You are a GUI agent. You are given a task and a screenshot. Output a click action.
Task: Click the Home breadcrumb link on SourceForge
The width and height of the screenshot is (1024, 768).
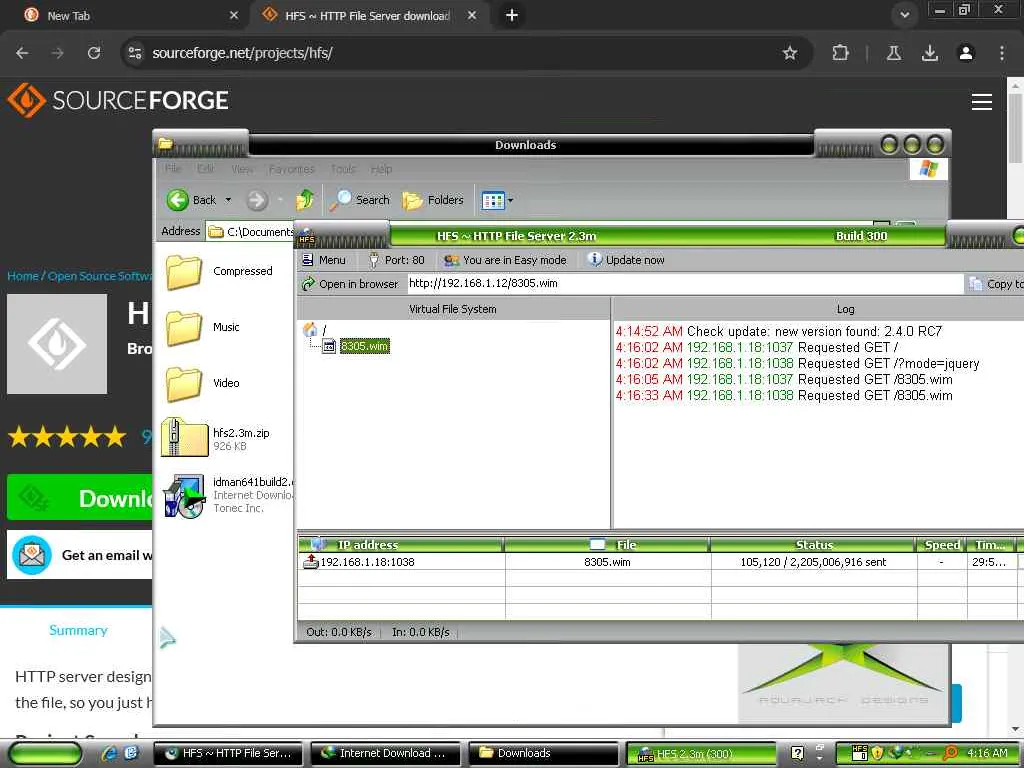click(x=23, y=276)
